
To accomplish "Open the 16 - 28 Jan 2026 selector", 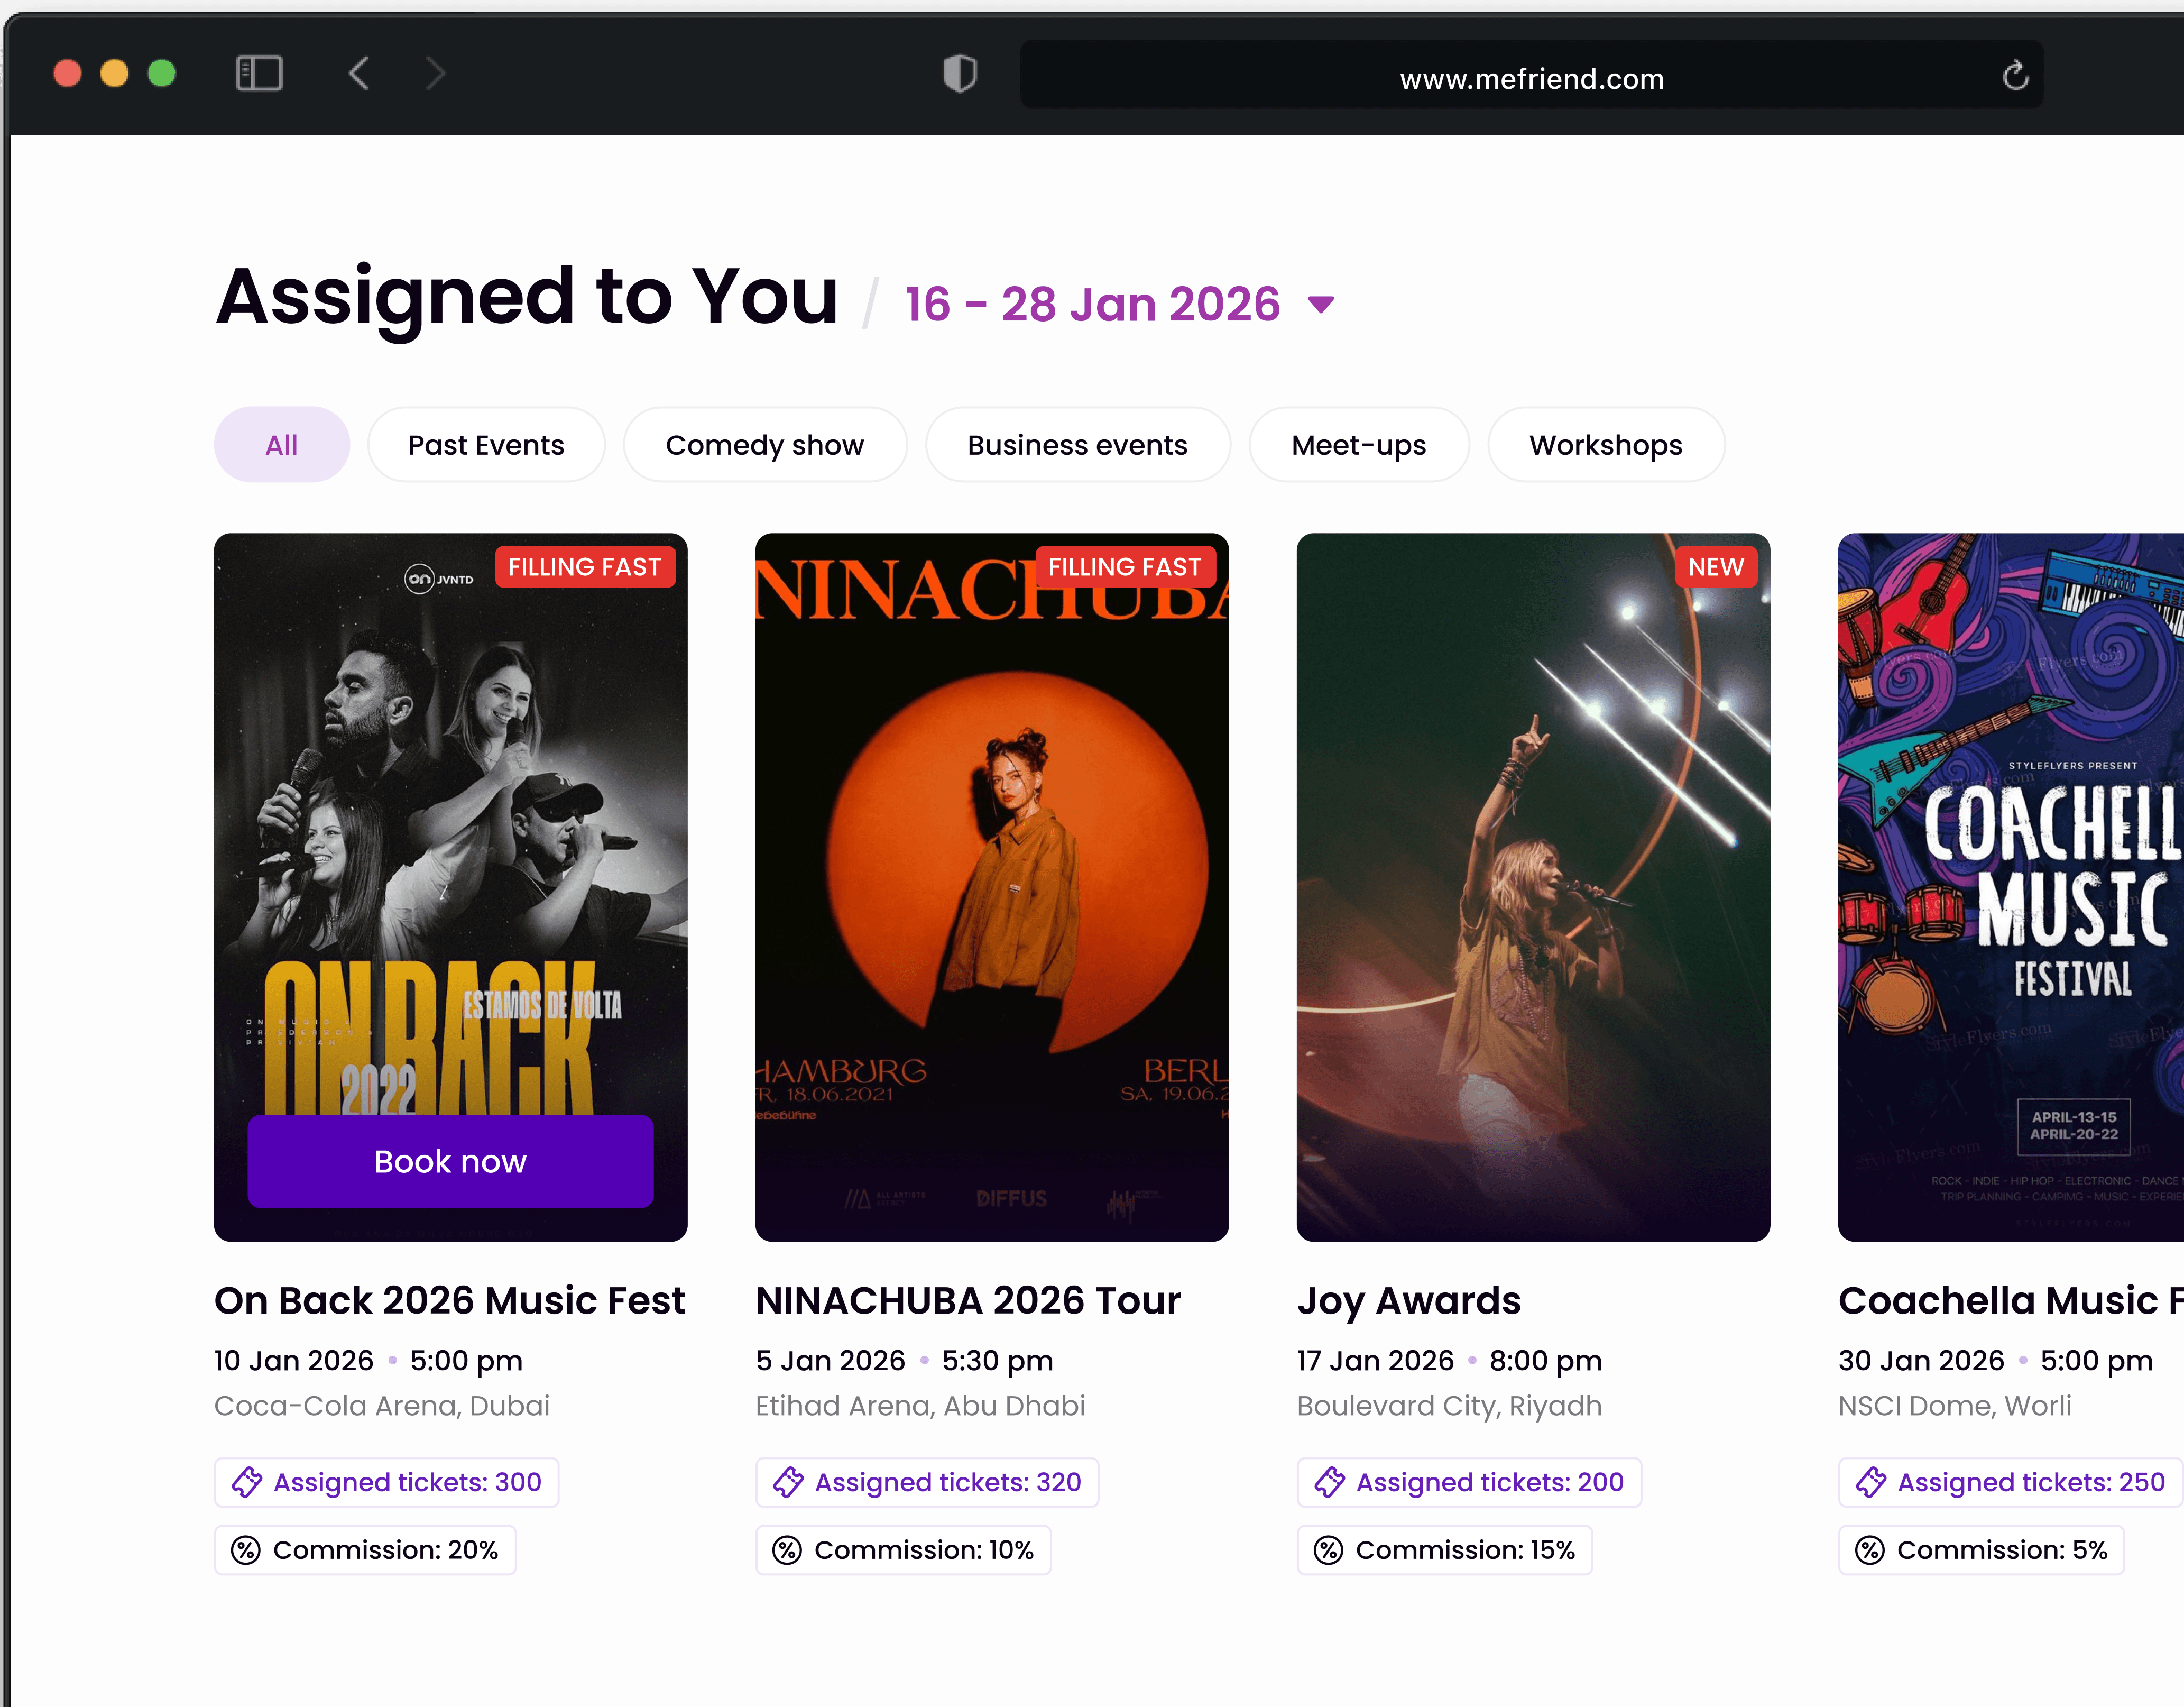I will (1092, 304).
